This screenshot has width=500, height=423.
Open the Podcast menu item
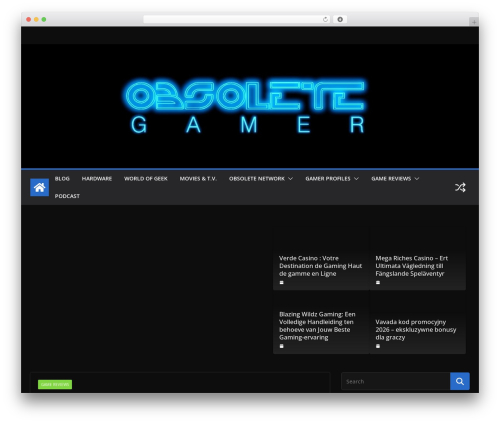(67, 196)
